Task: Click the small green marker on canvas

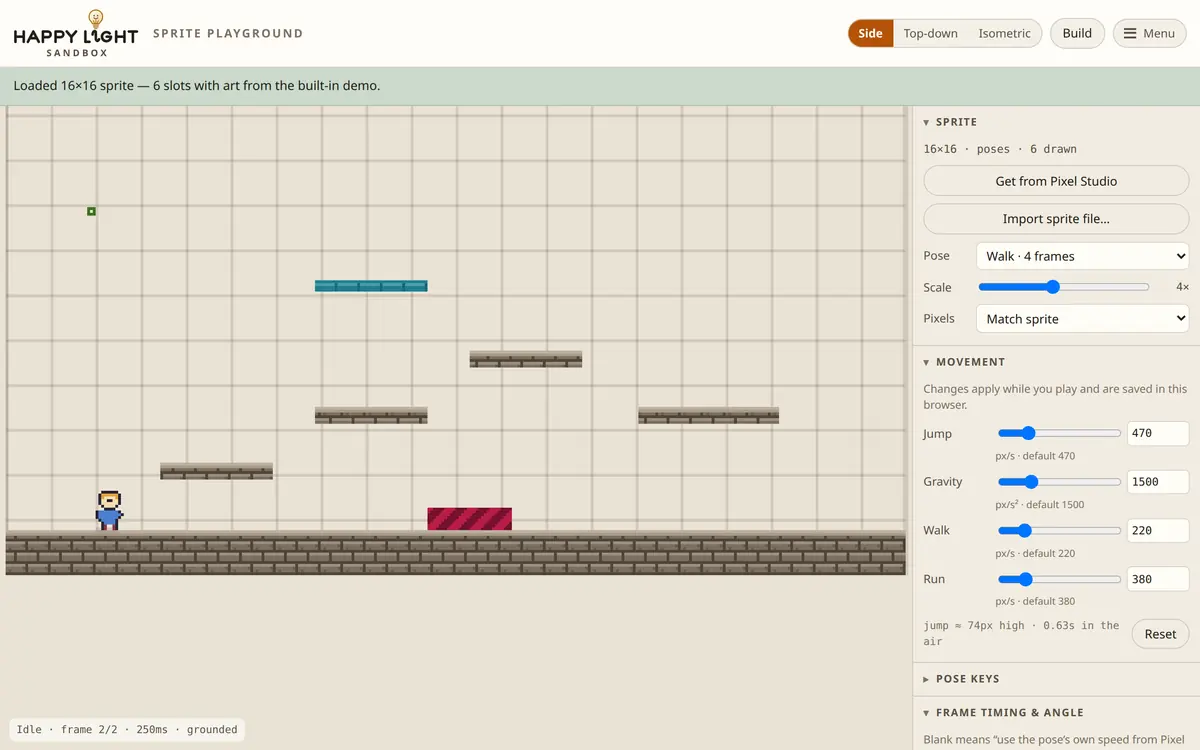Action: pyautogui.click(x=91, y=211)
